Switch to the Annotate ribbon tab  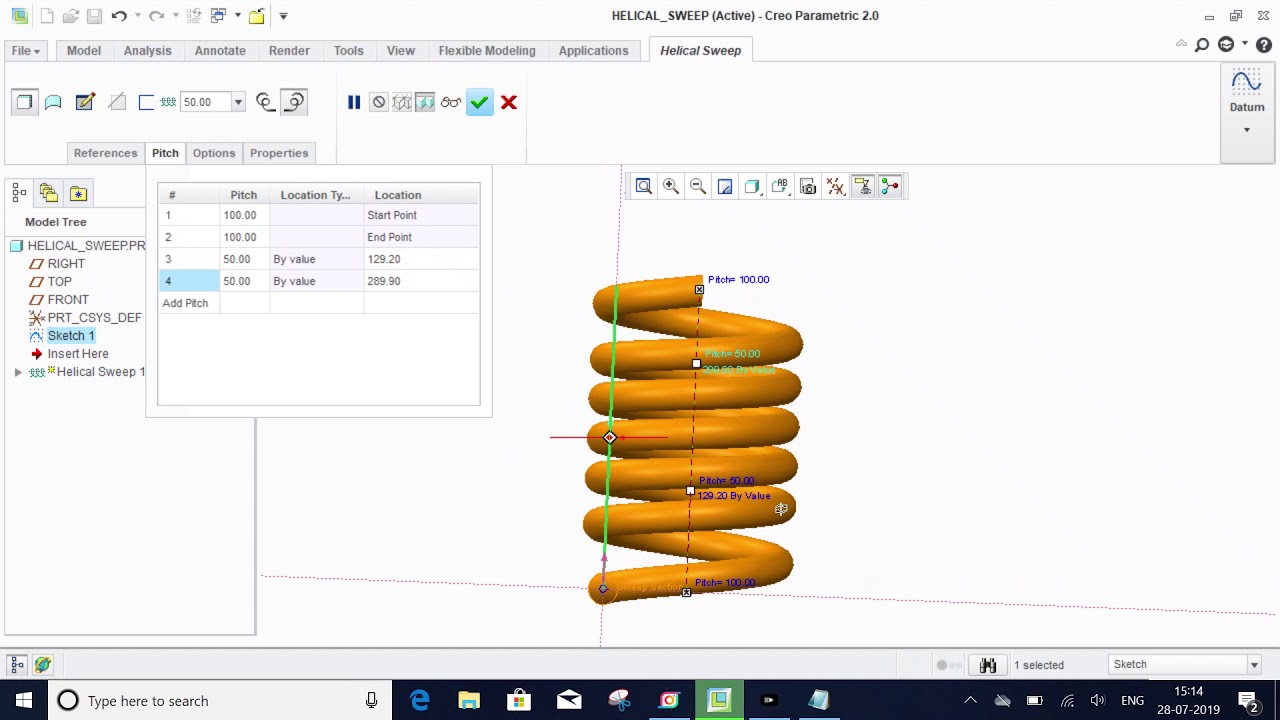[220, 50]
